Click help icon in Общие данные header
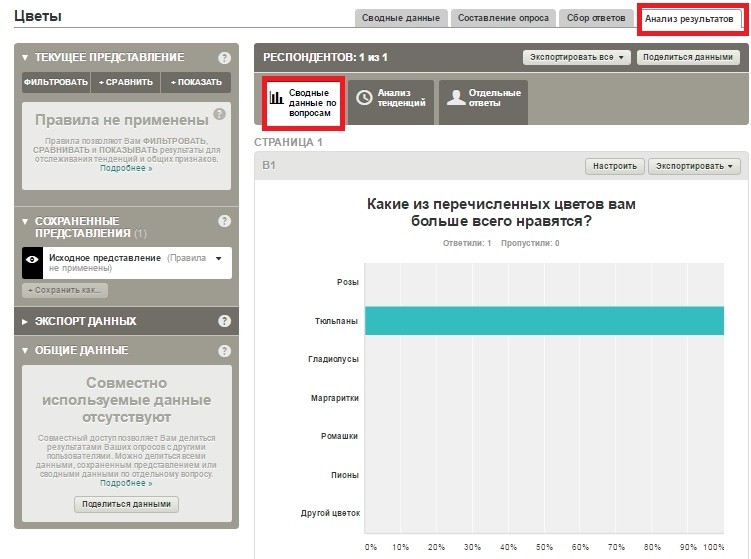 pos(224,351)
